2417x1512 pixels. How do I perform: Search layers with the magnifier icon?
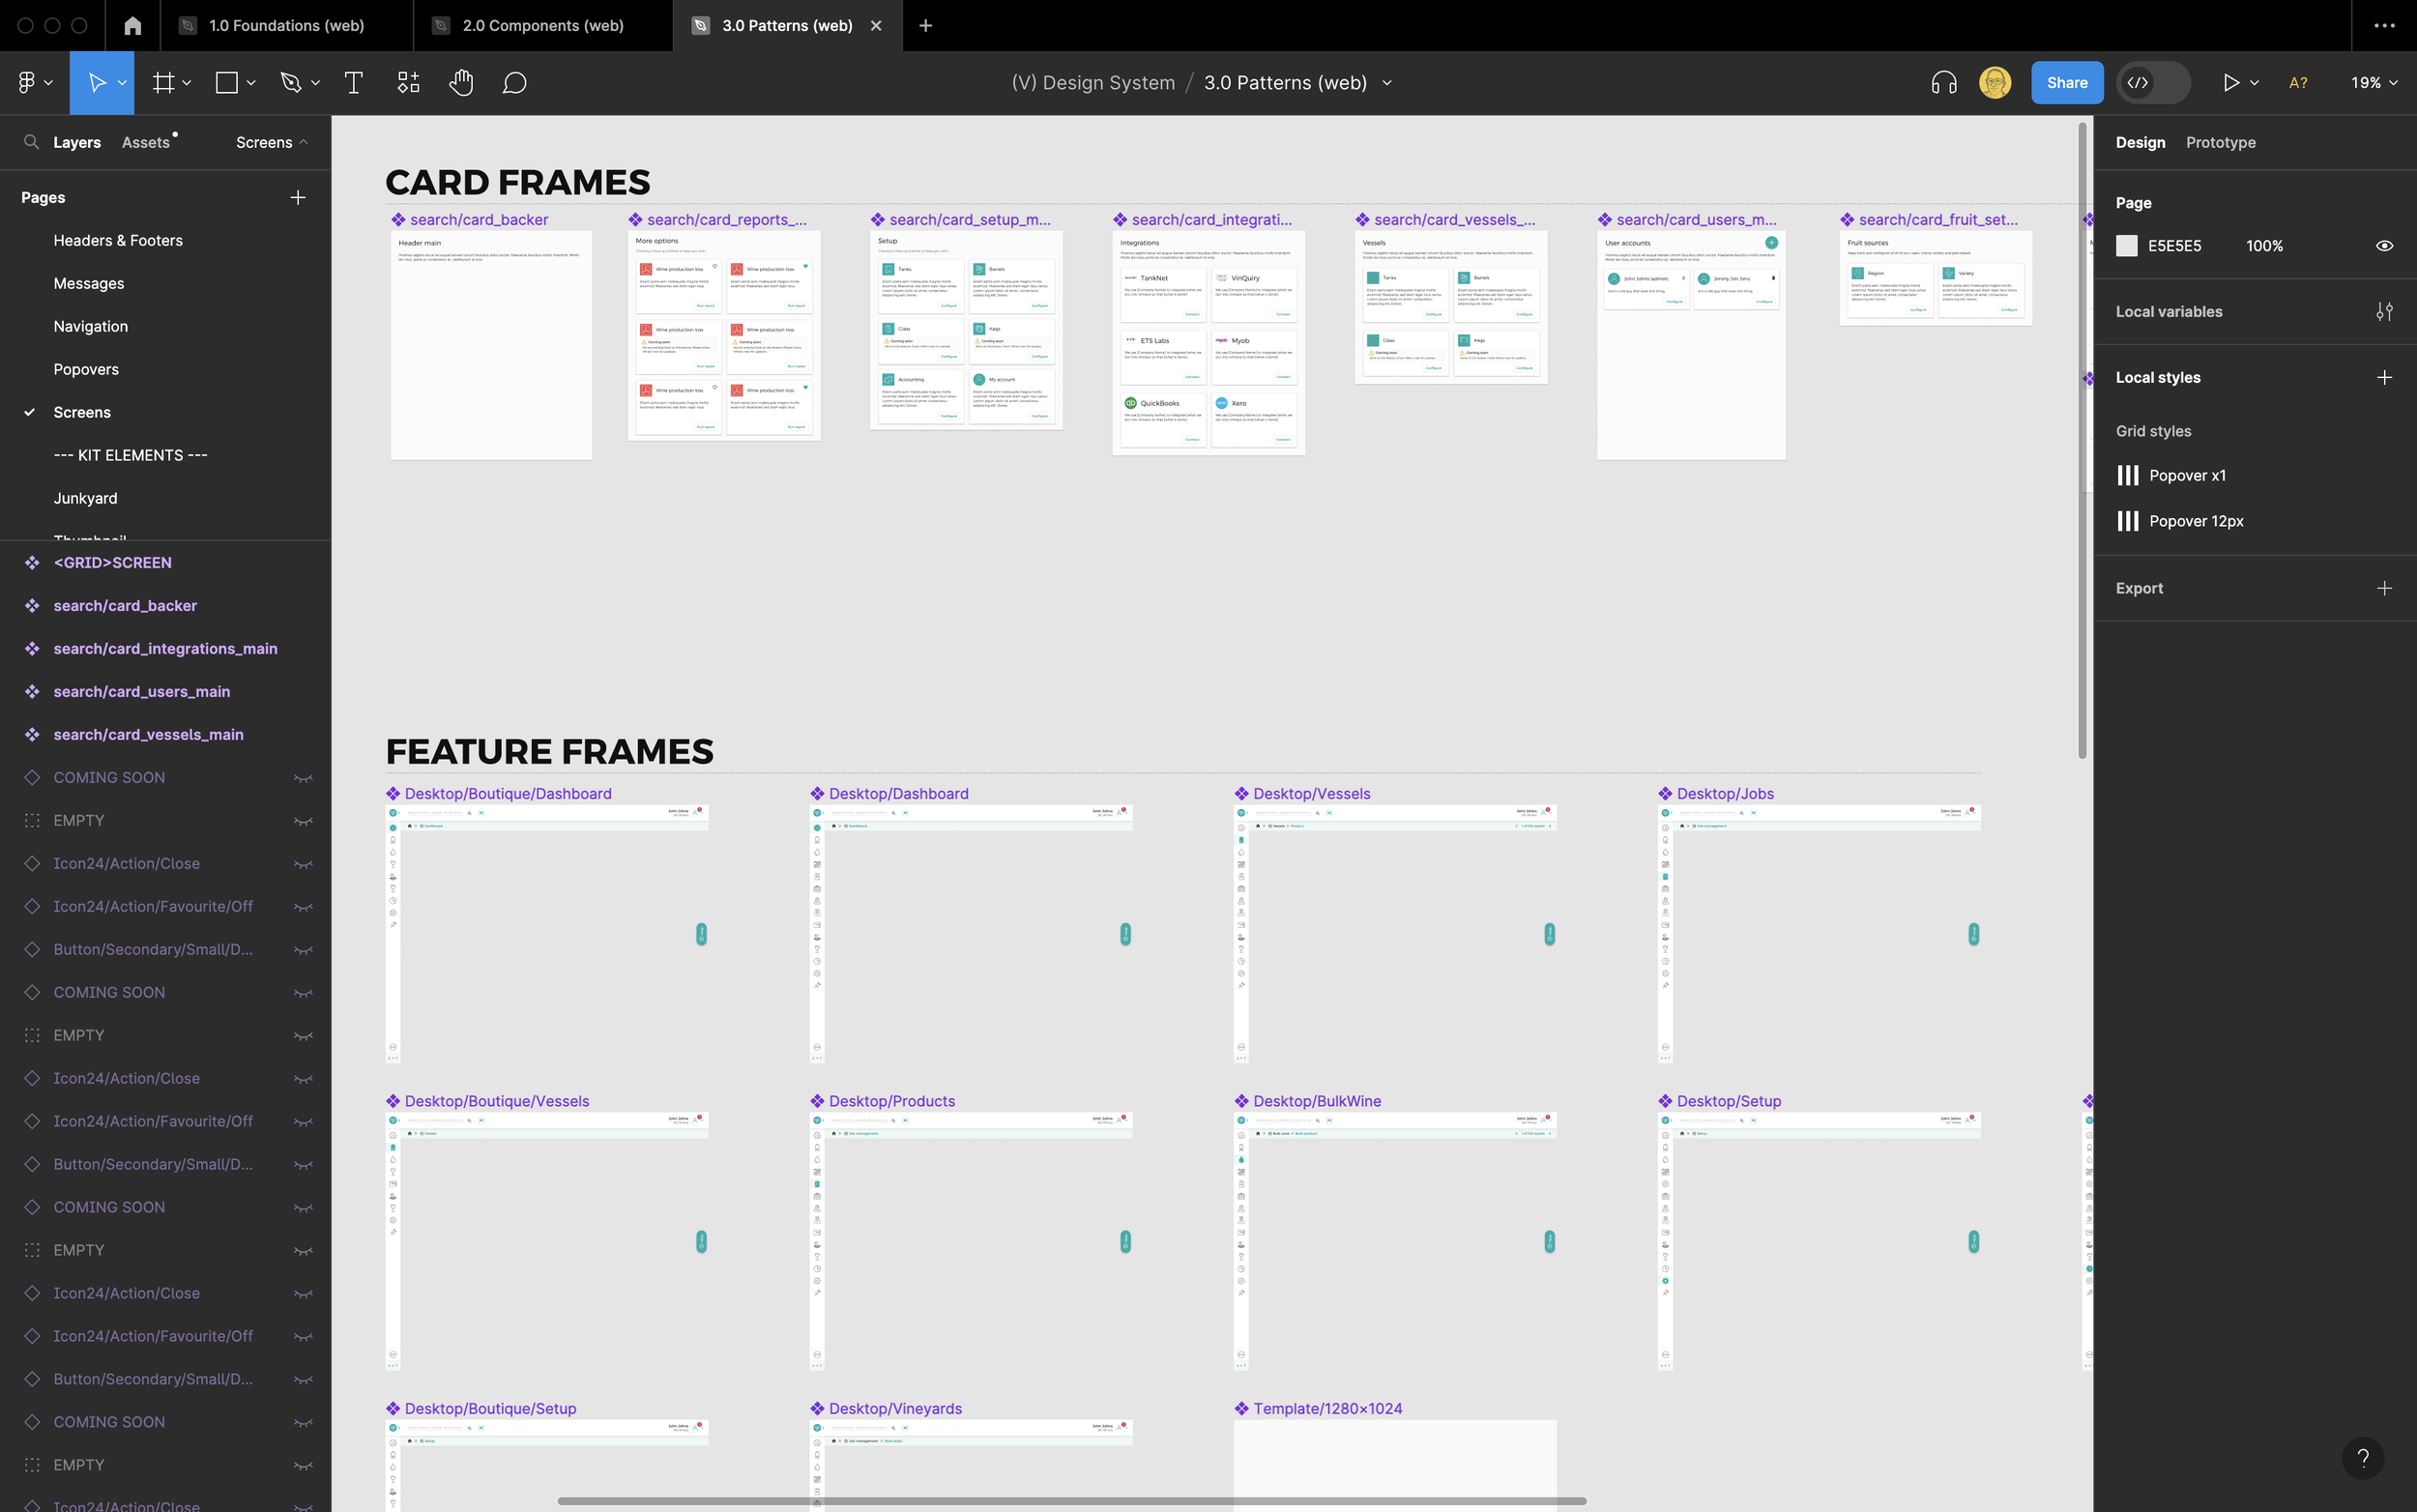(x=32, y=142)
